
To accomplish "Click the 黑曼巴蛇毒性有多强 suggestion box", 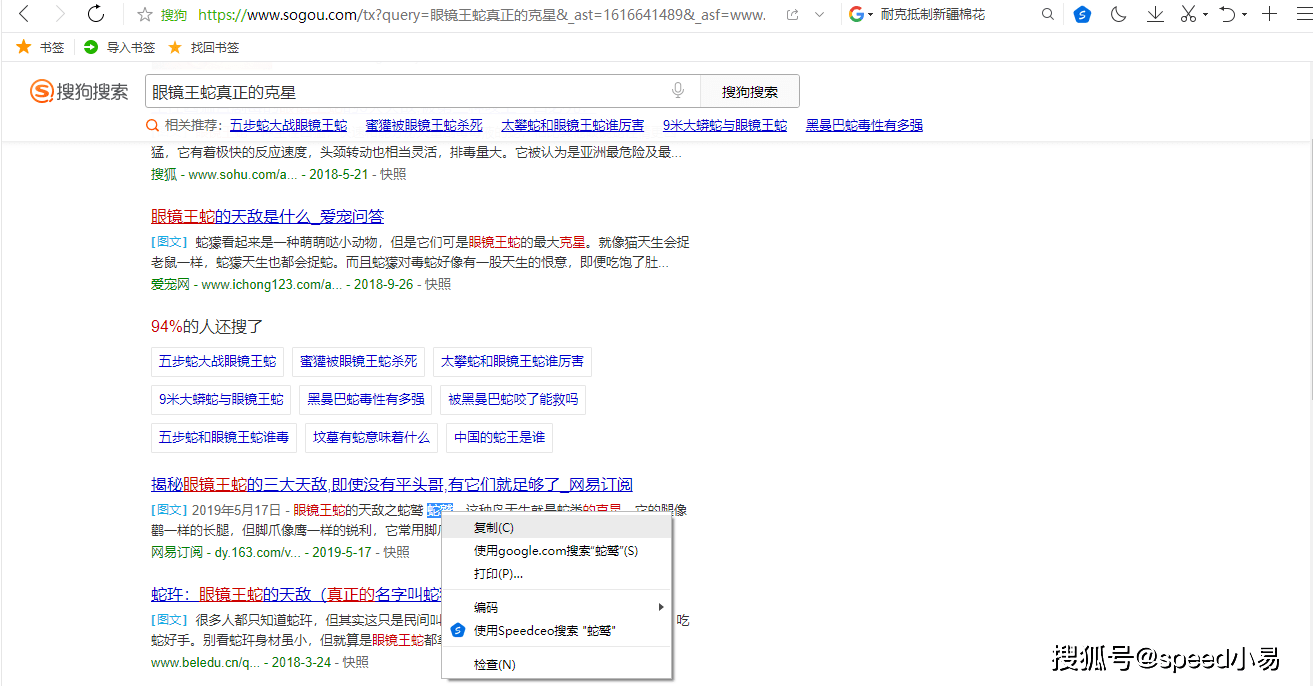I will click(x=366, y=399).
